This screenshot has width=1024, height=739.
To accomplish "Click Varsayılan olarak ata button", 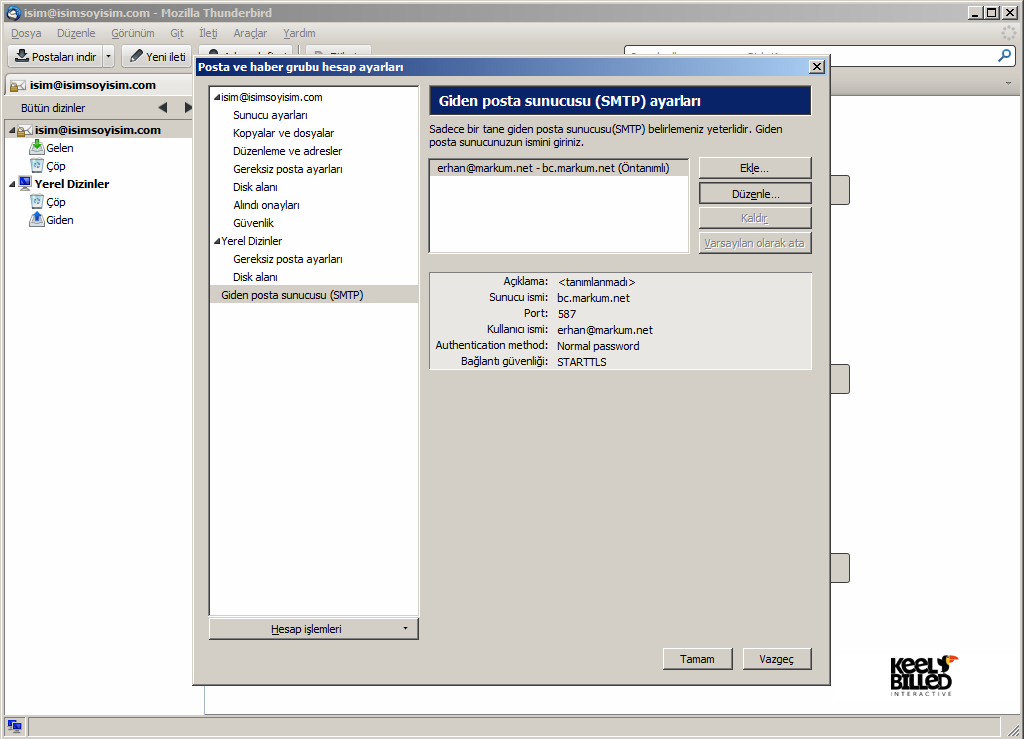I will tap(755, 243).
